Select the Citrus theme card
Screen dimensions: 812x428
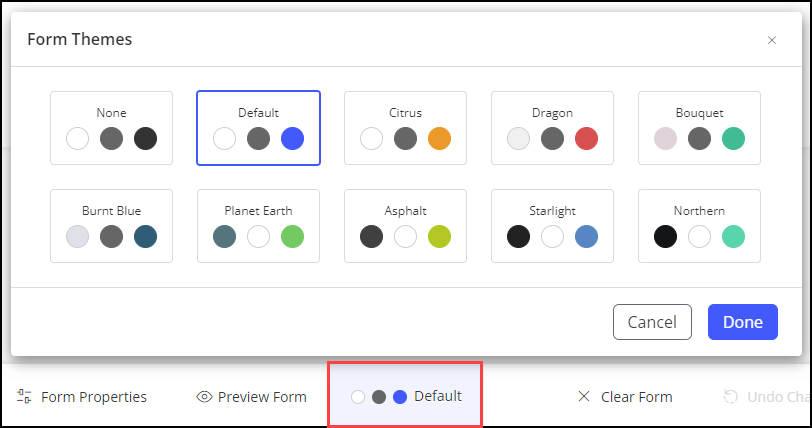[x=405, y=128]
